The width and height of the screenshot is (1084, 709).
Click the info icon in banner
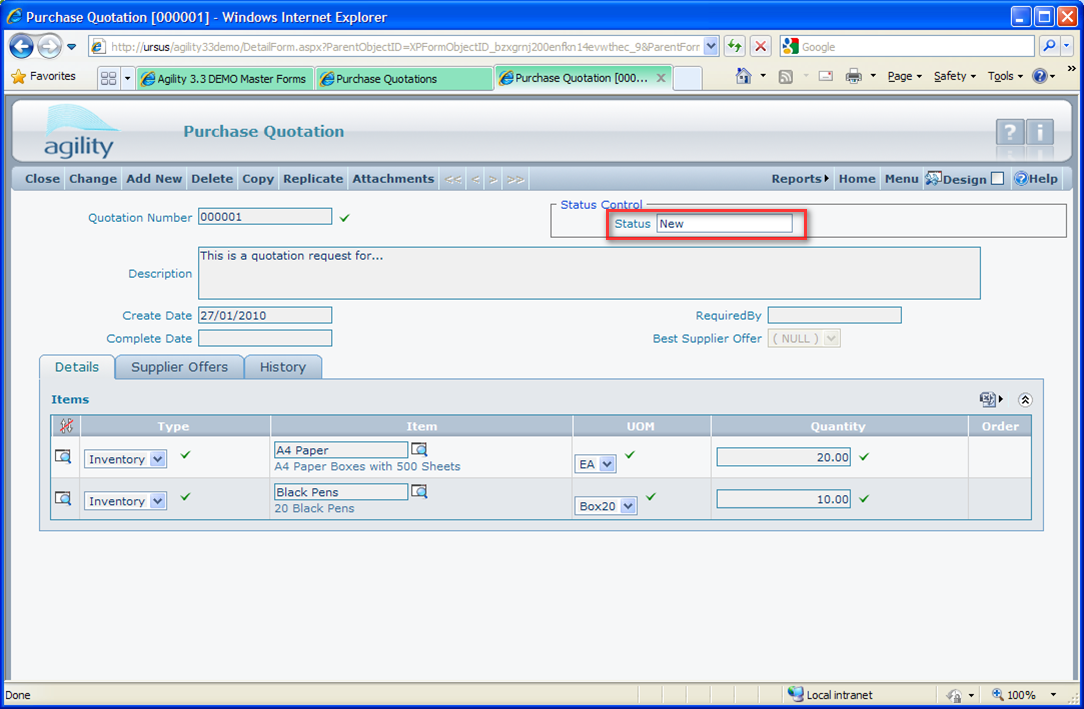click(1040, 132)
